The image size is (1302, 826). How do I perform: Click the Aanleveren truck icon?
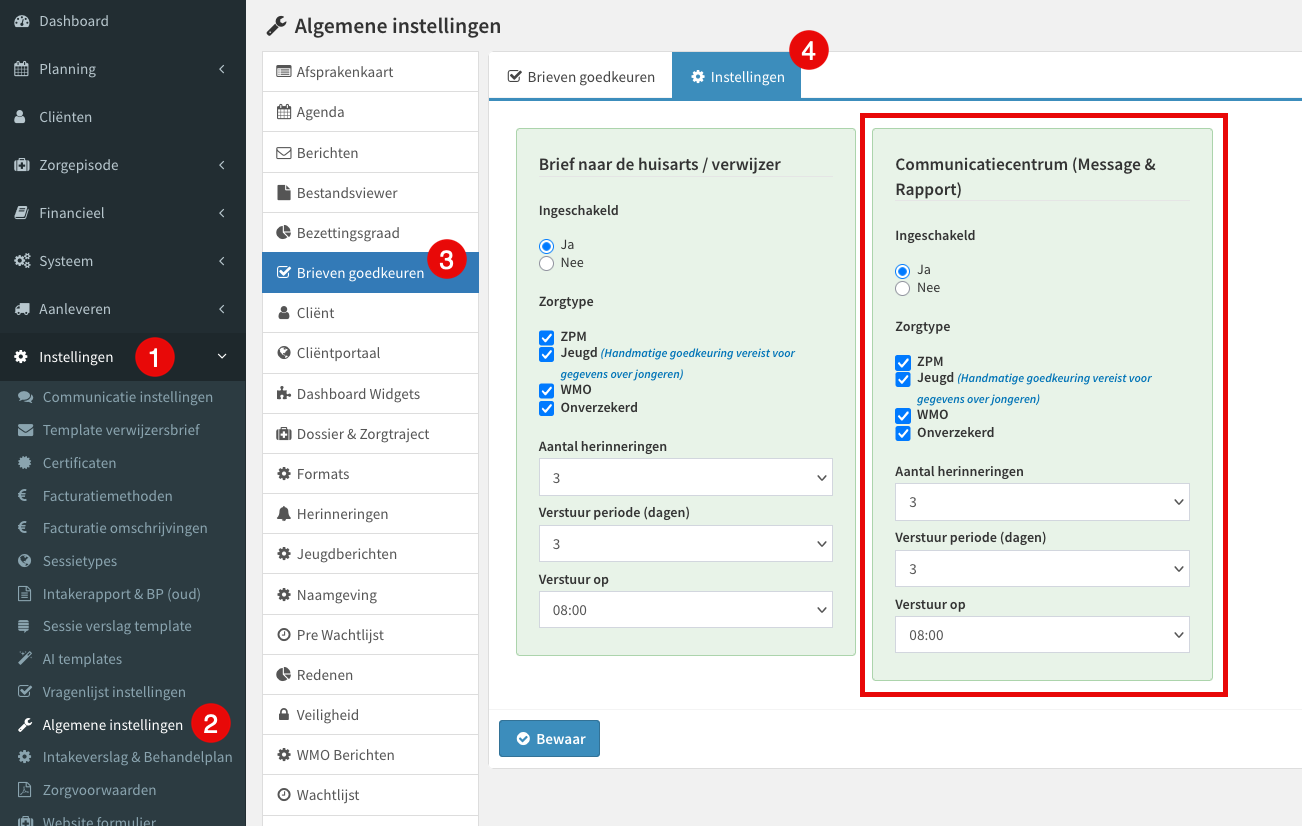21,309
